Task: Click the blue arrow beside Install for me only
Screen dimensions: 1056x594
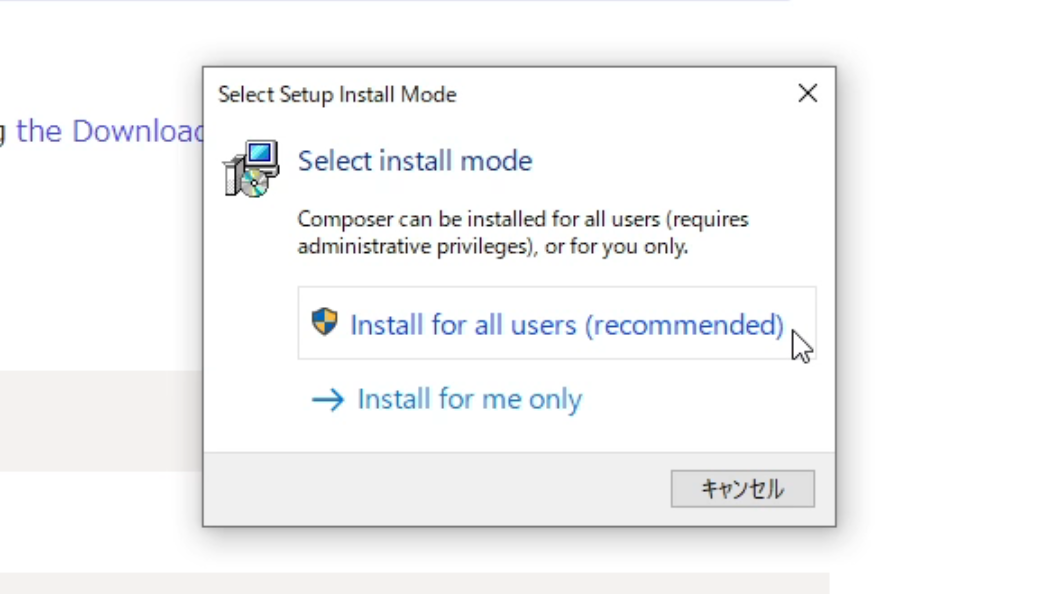Action: [x=328, y=399]
